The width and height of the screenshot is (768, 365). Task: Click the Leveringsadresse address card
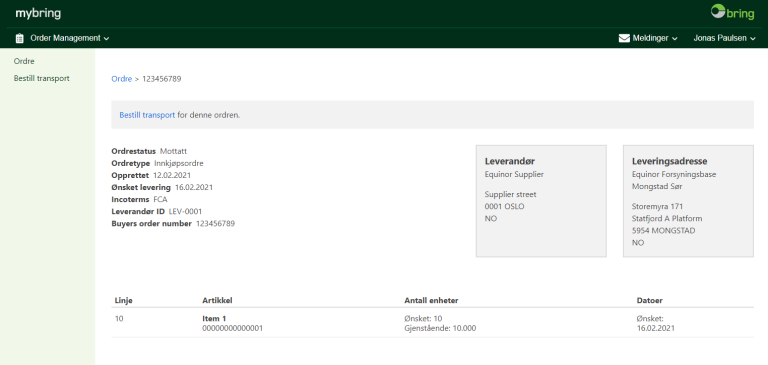pos(688,201)
